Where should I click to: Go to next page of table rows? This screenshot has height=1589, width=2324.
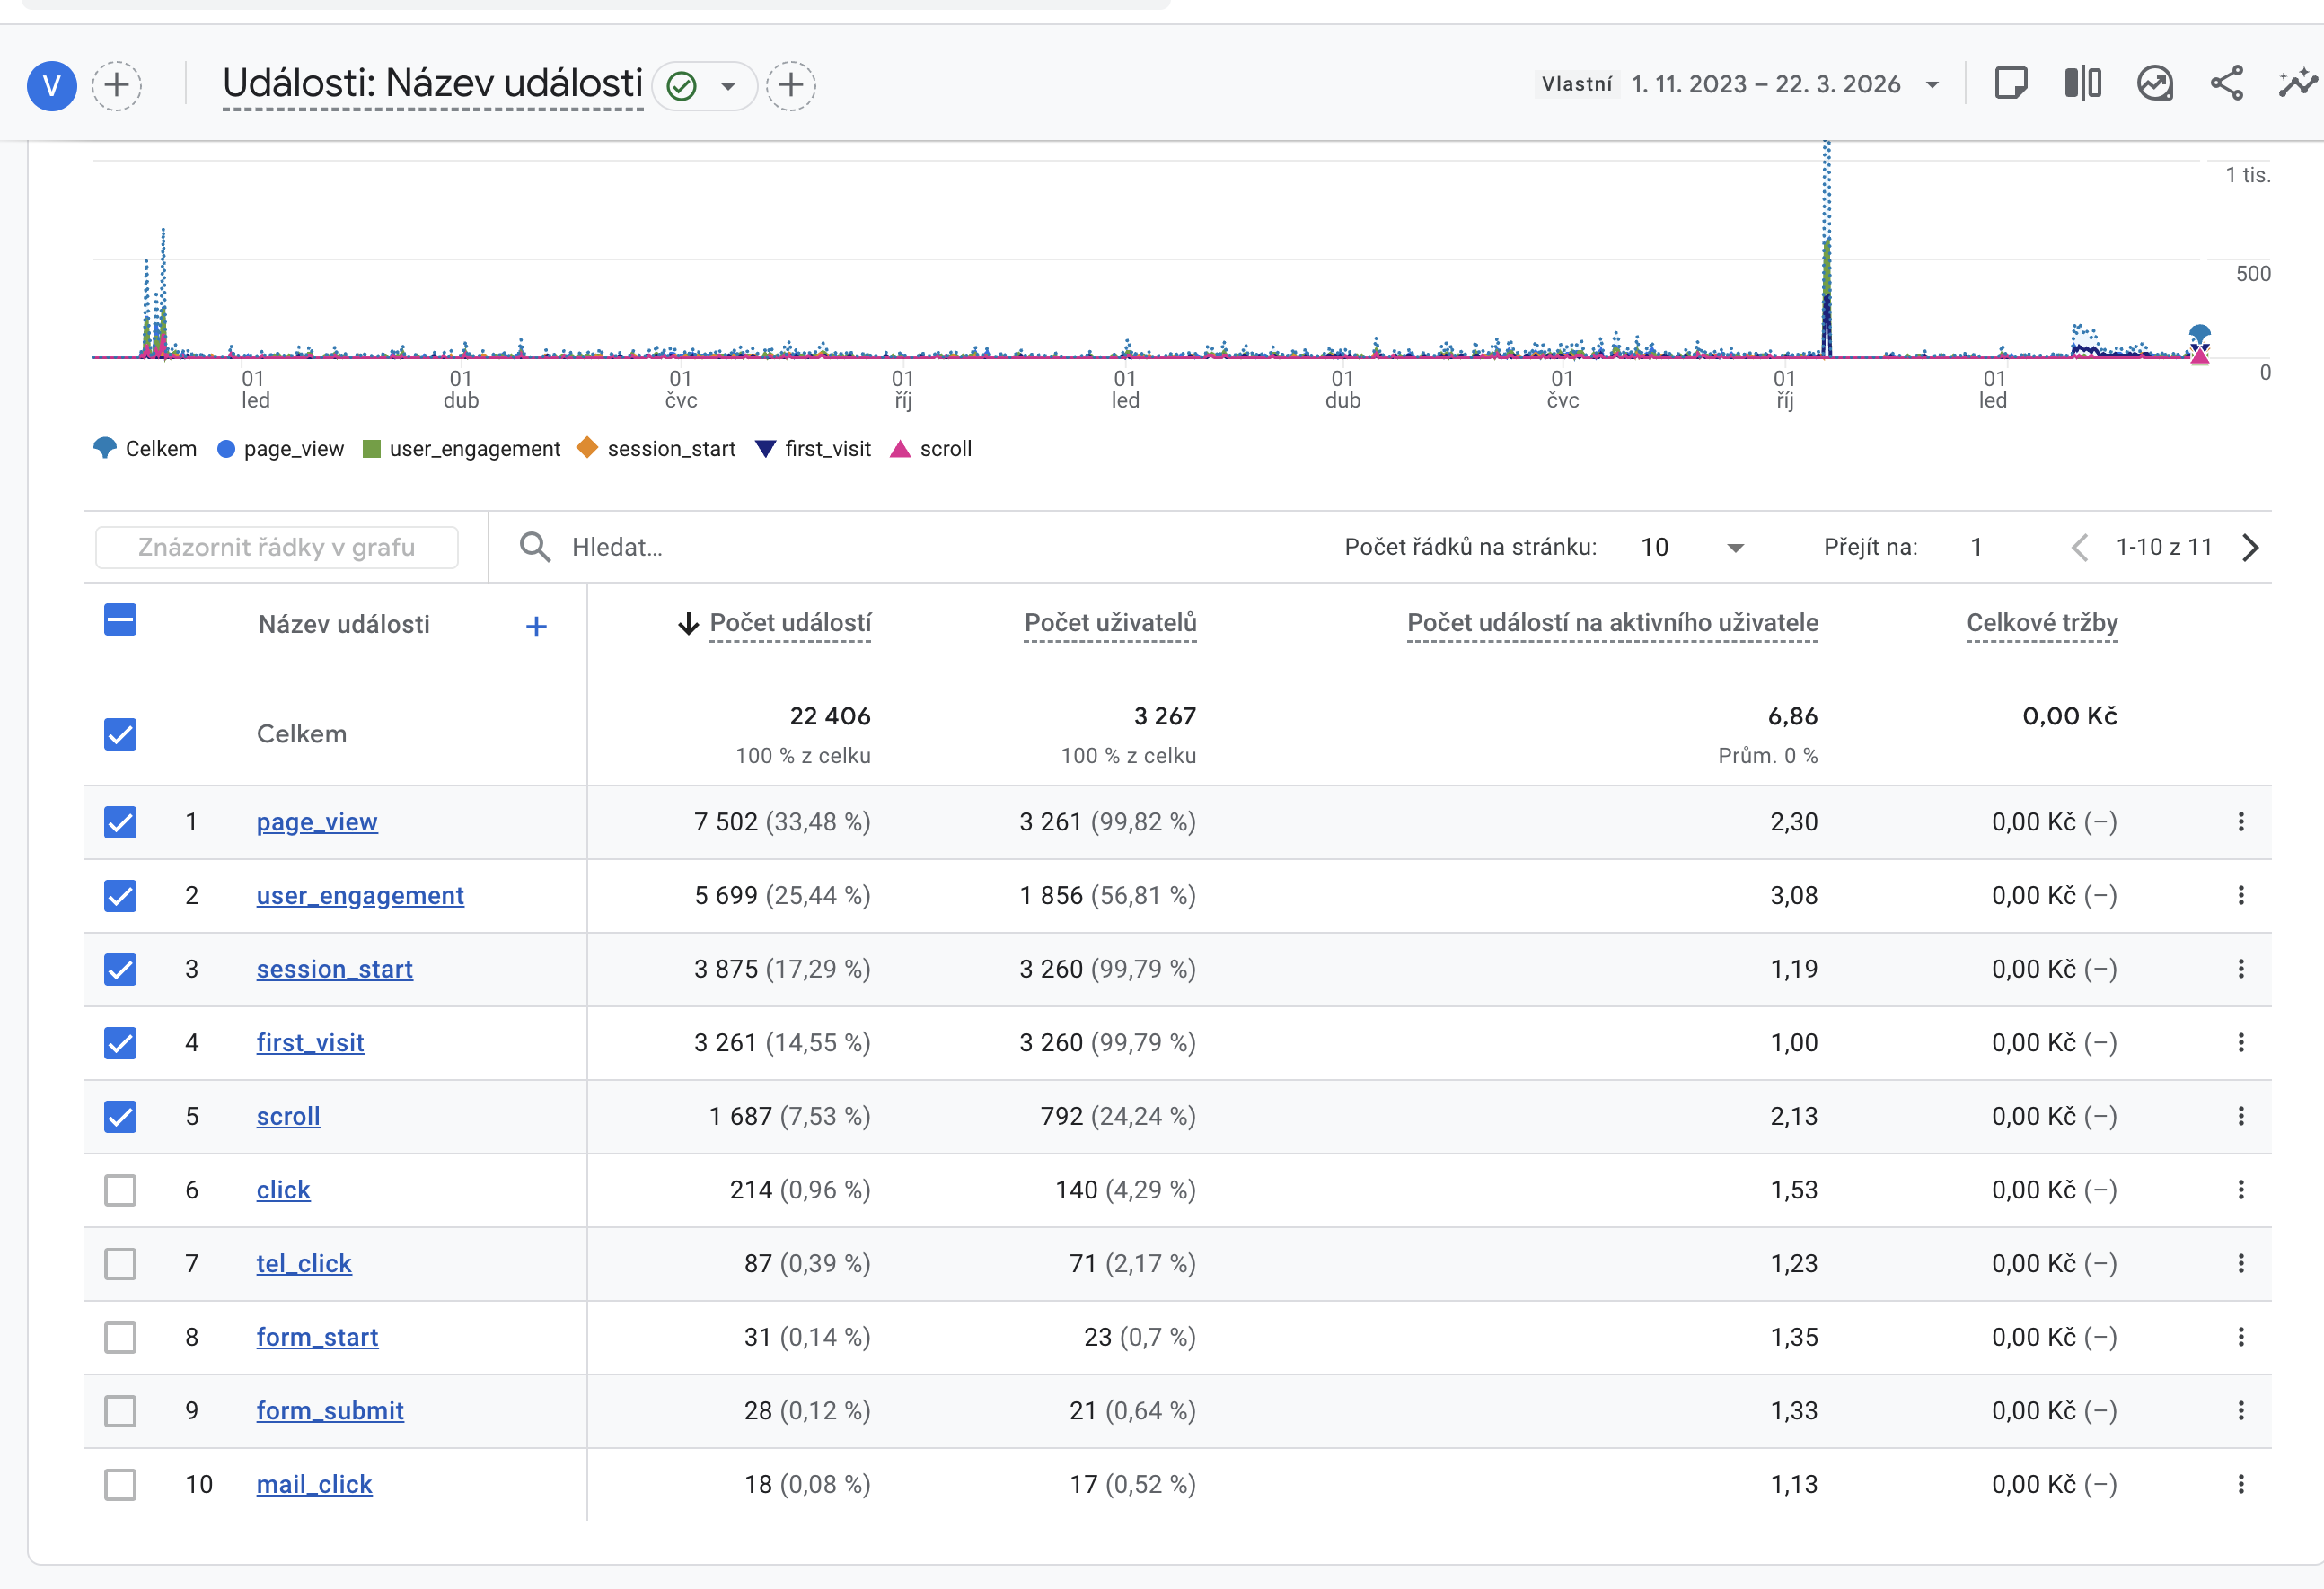coord(2250,547)
